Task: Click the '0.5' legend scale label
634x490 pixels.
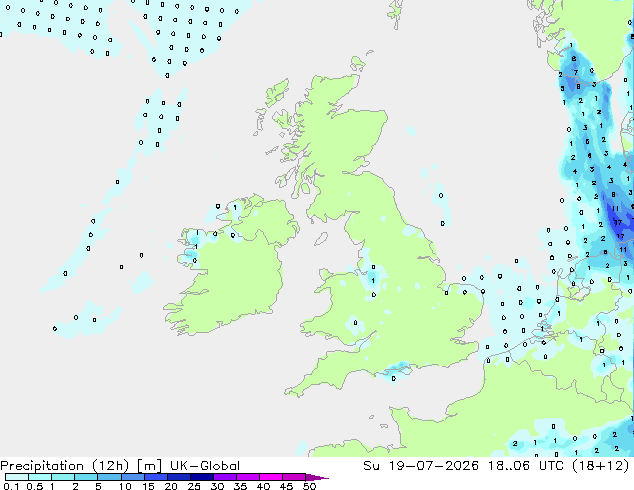Action: [x=34, y=486]
